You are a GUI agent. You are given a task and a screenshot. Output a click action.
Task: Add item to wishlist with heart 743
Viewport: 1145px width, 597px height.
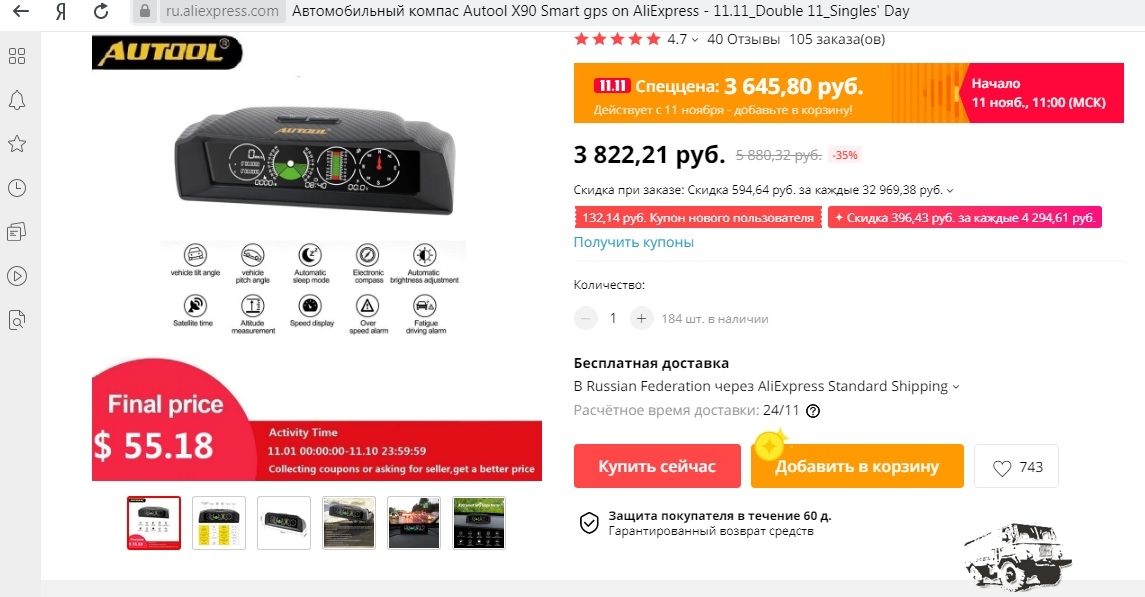tap(1016, 466)
